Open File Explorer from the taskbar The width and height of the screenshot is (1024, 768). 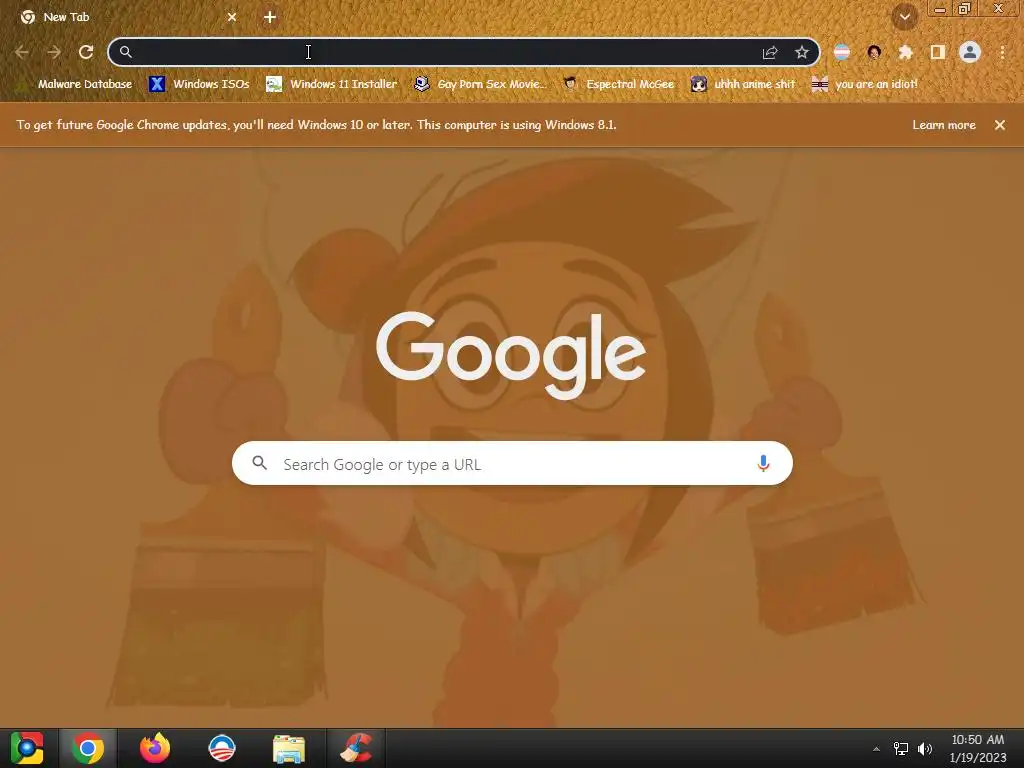pyautogui.click(x=289, y=748)
